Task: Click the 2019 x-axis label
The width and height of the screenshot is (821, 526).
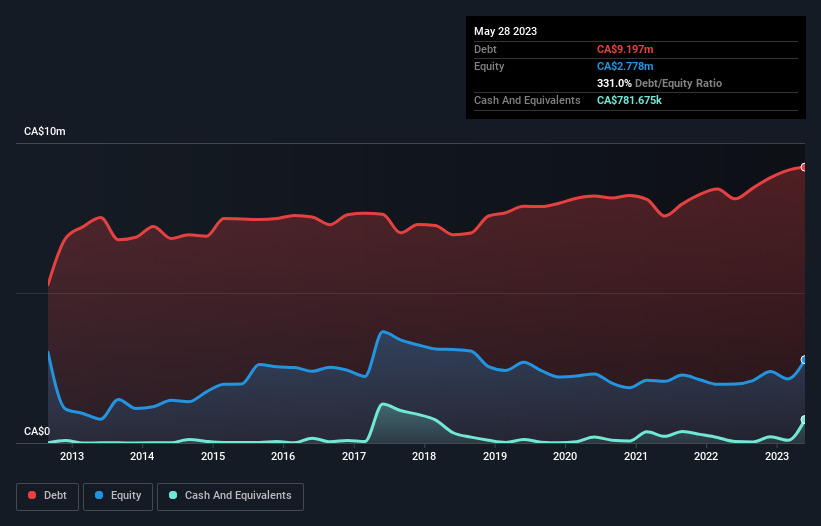Action: pos(495,456)
